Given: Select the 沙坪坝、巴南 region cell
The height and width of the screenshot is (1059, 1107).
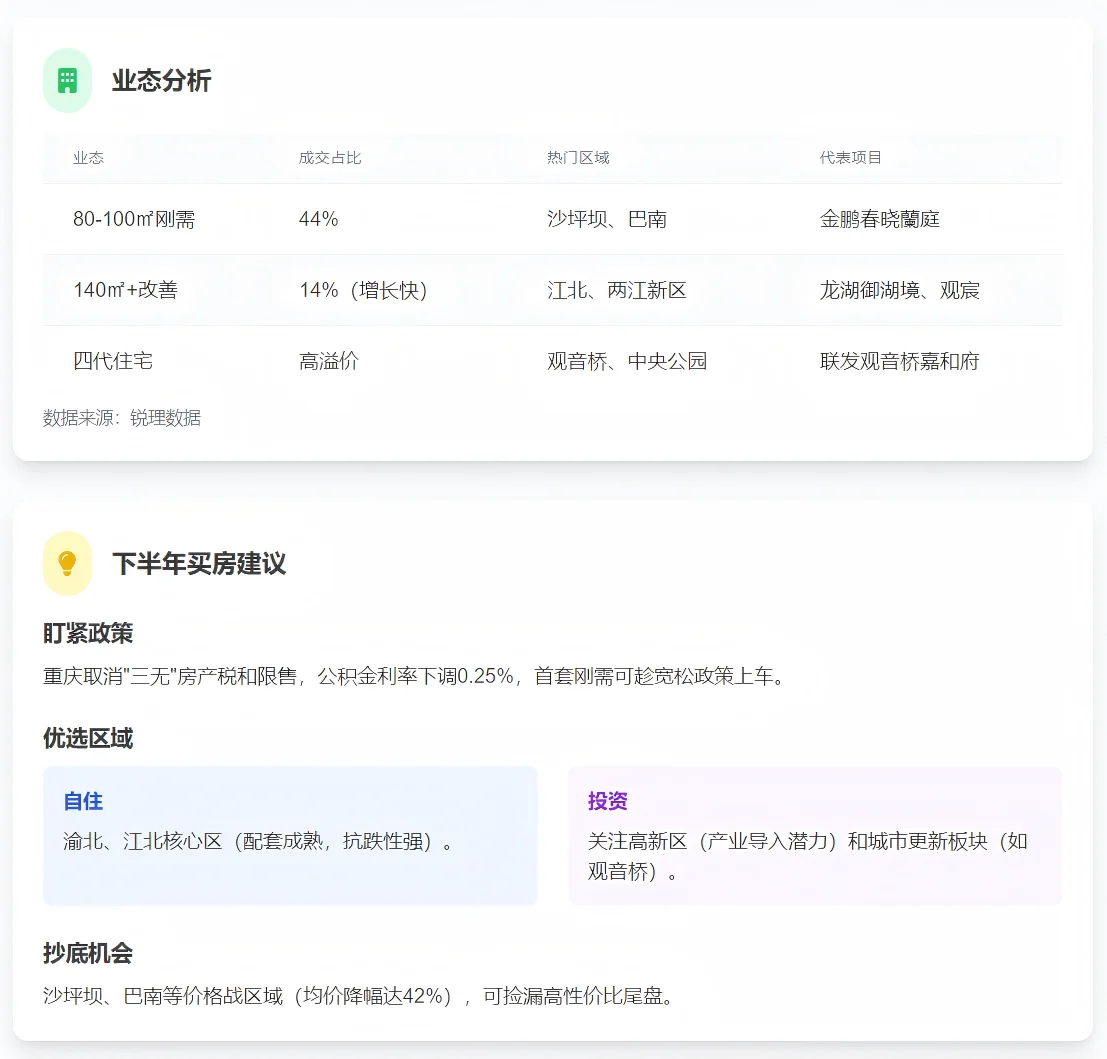Looking at the screenshot, I should 607,219.
